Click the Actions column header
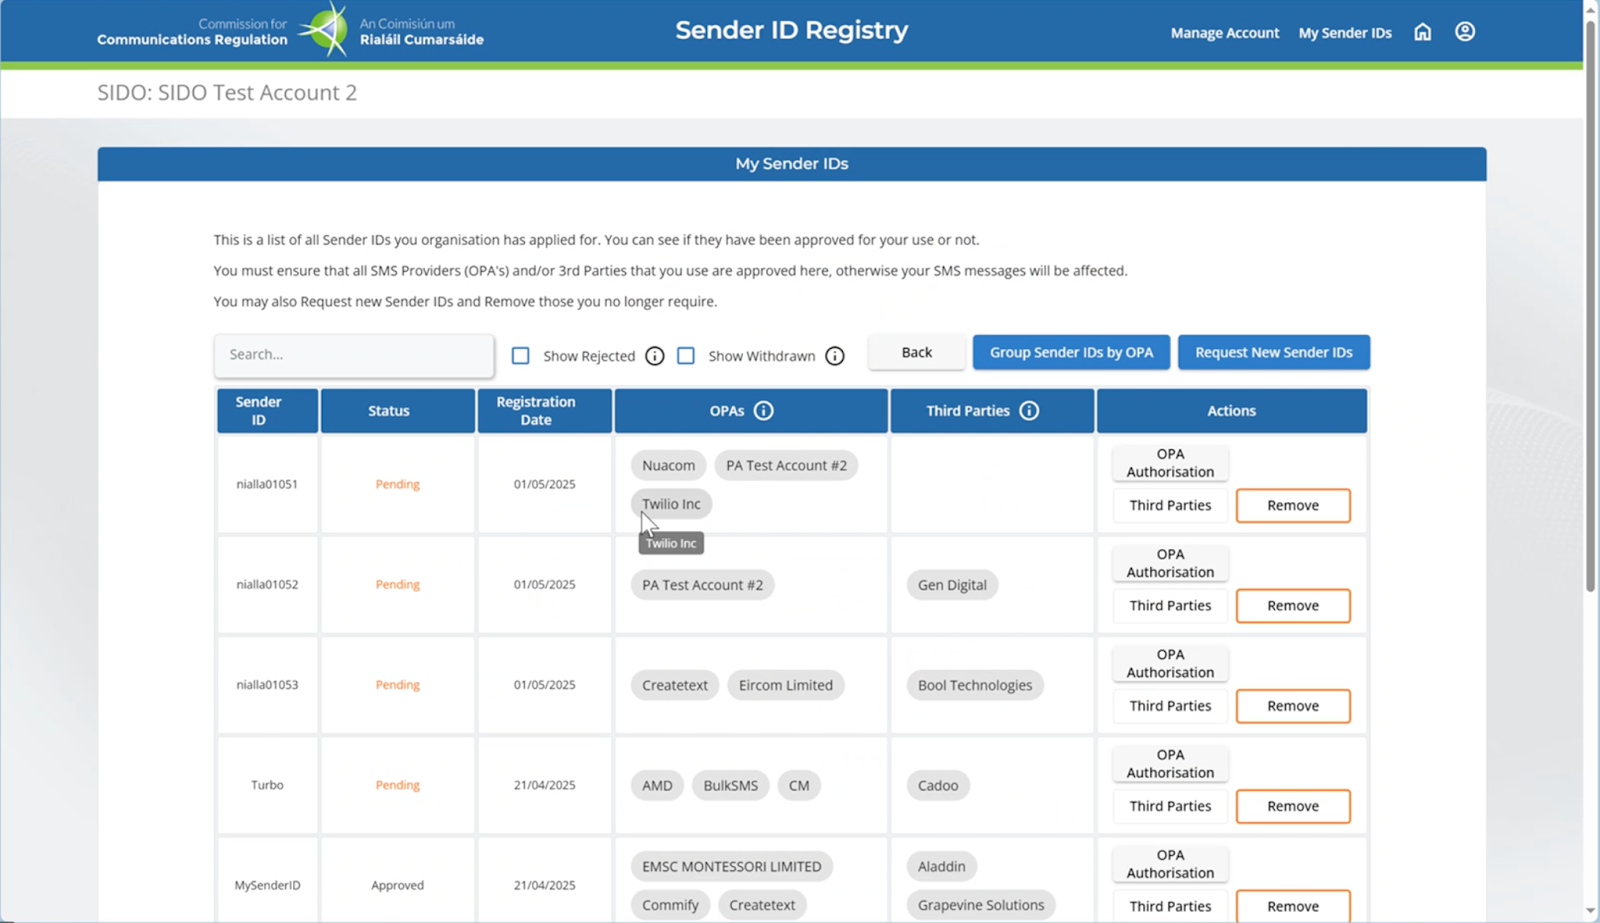The height and width of the screenshot is (923, 1600). 1232,411
